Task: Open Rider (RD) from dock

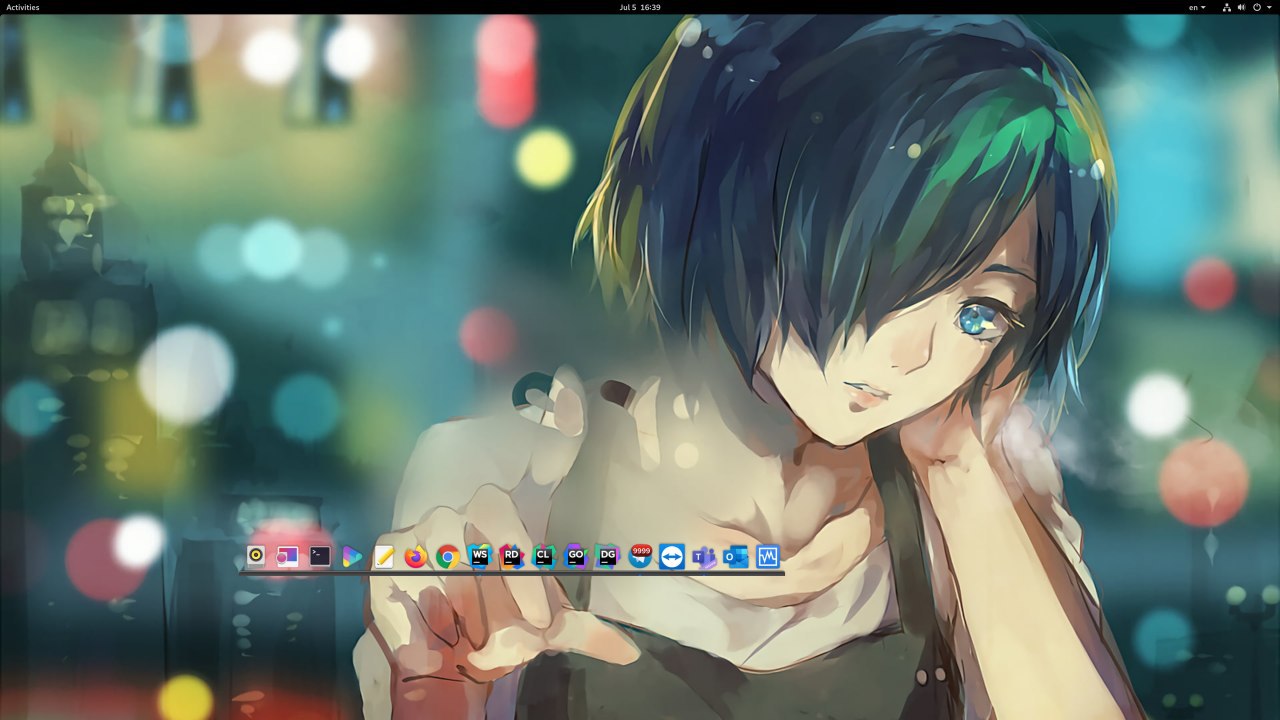Action: (512, 556)
